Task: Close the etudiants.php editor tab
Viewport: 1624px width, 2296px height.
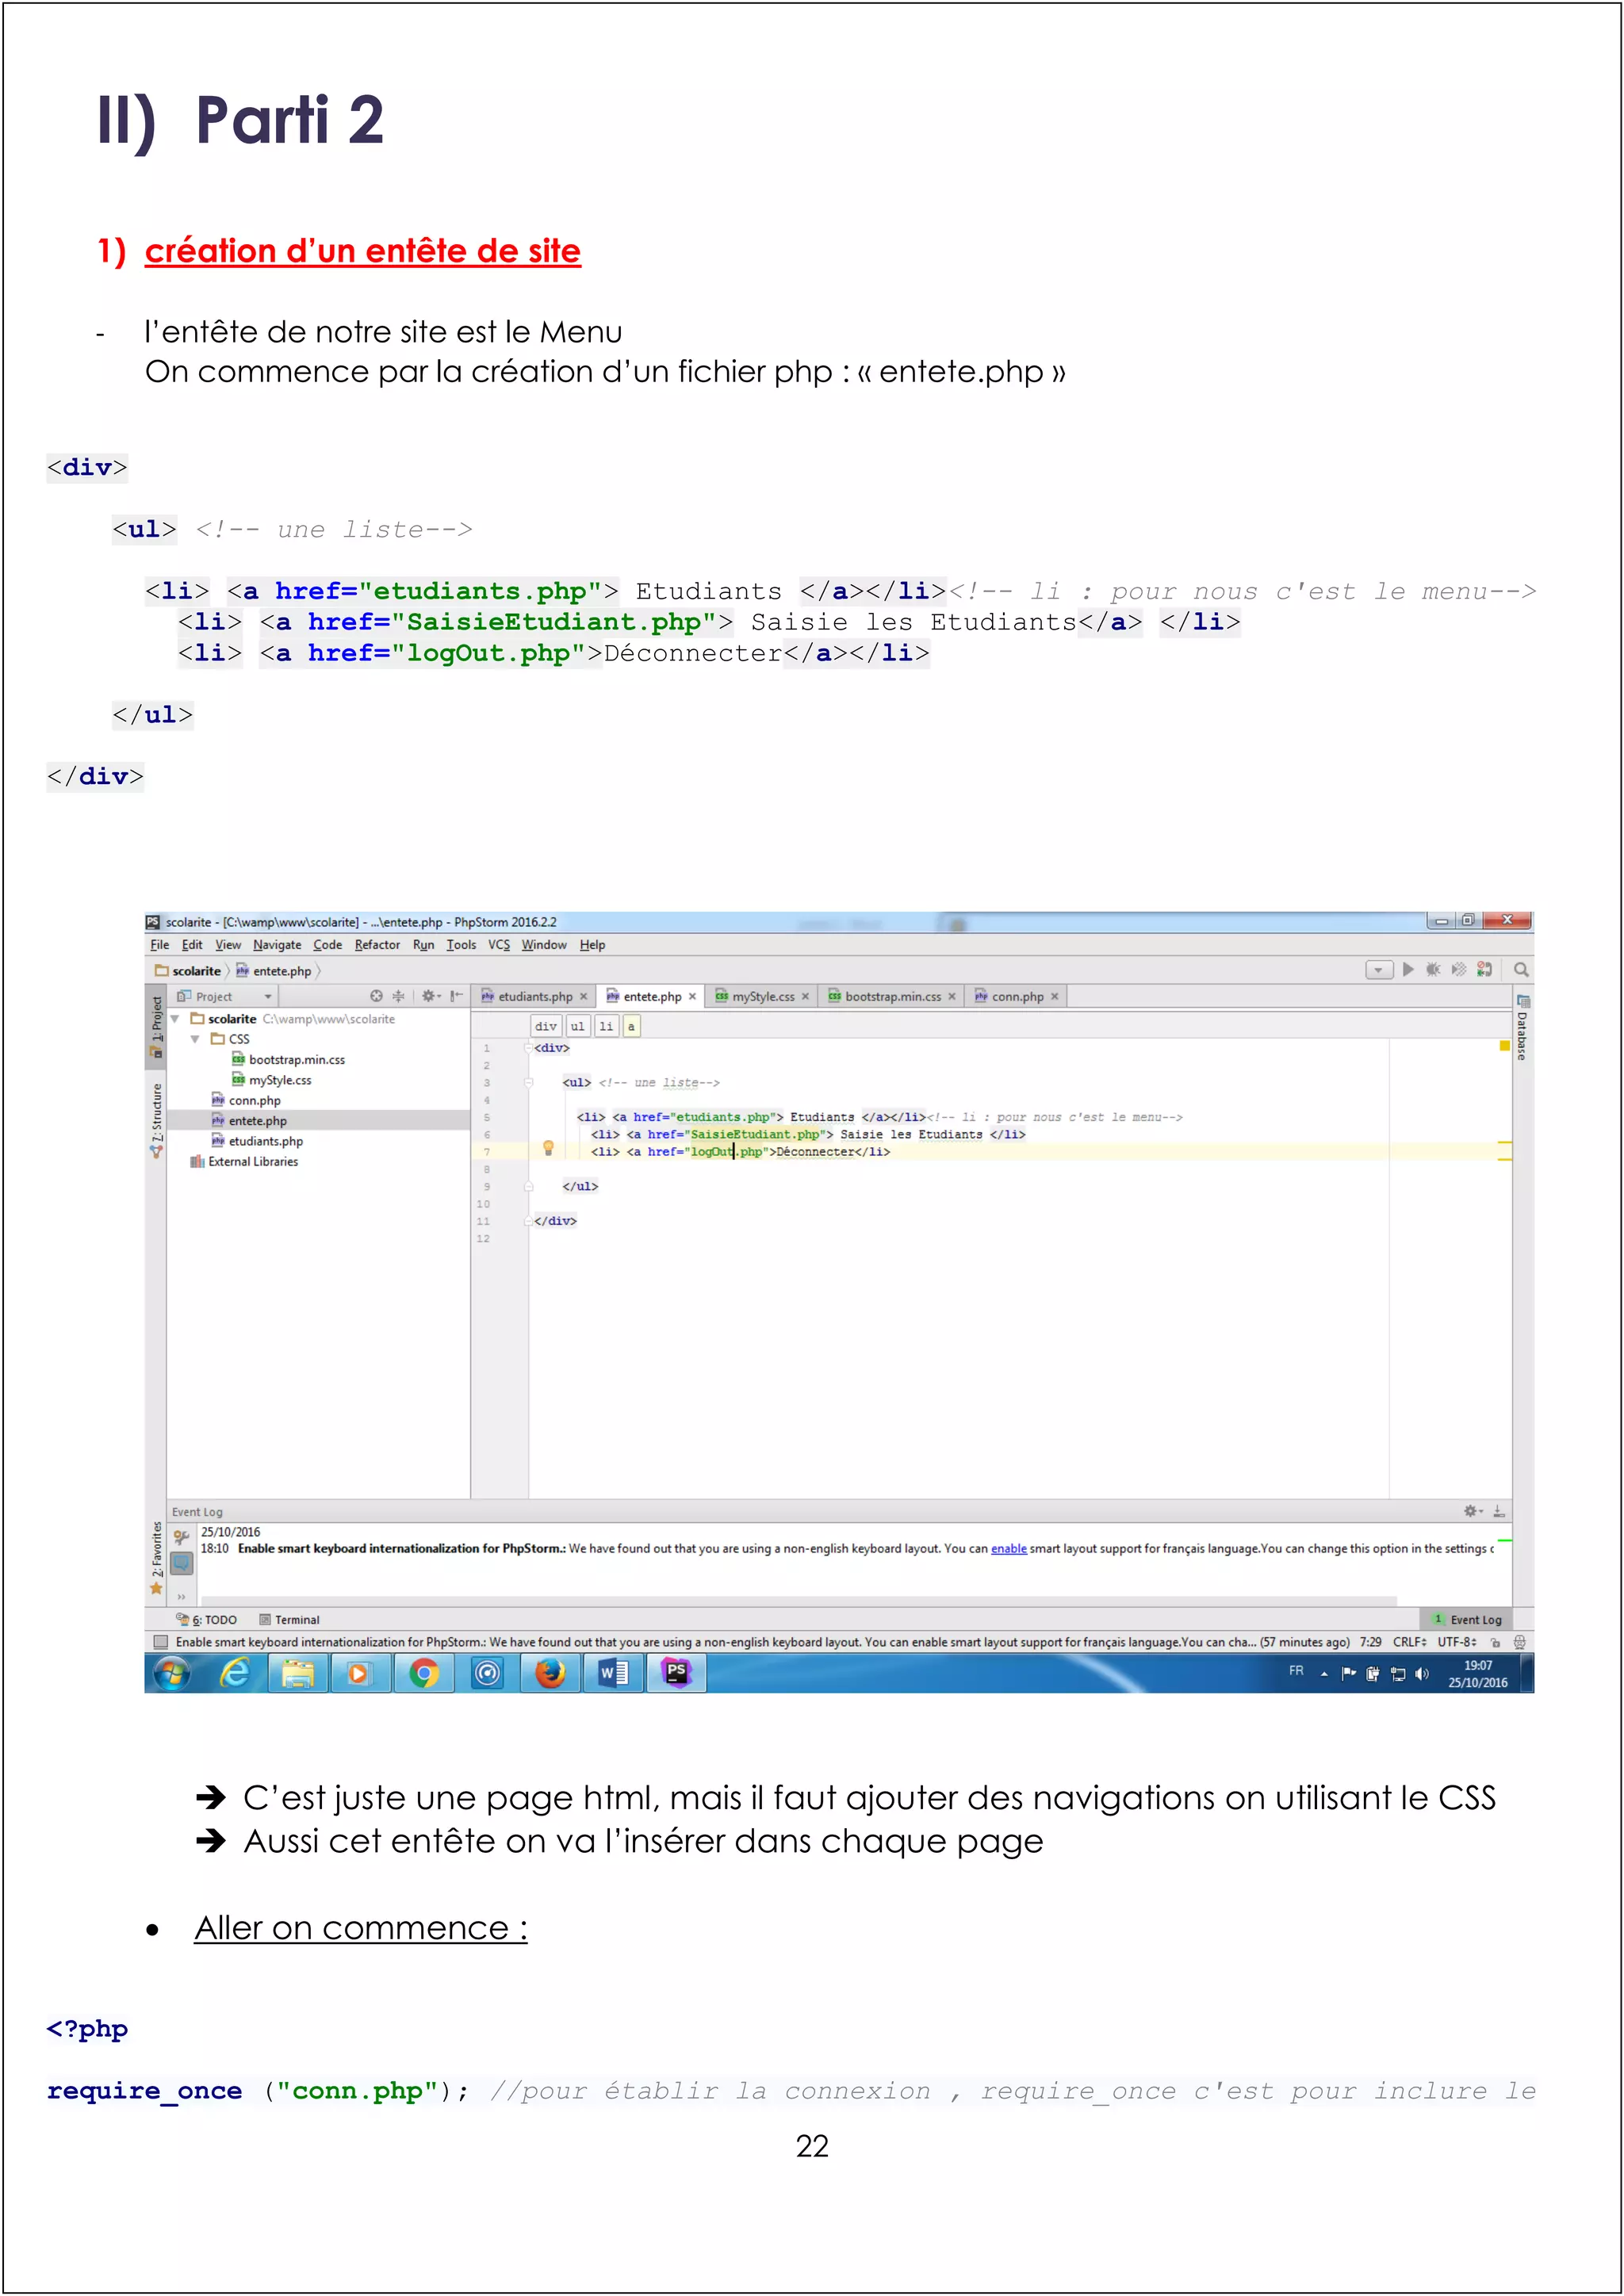Action: 584,997
